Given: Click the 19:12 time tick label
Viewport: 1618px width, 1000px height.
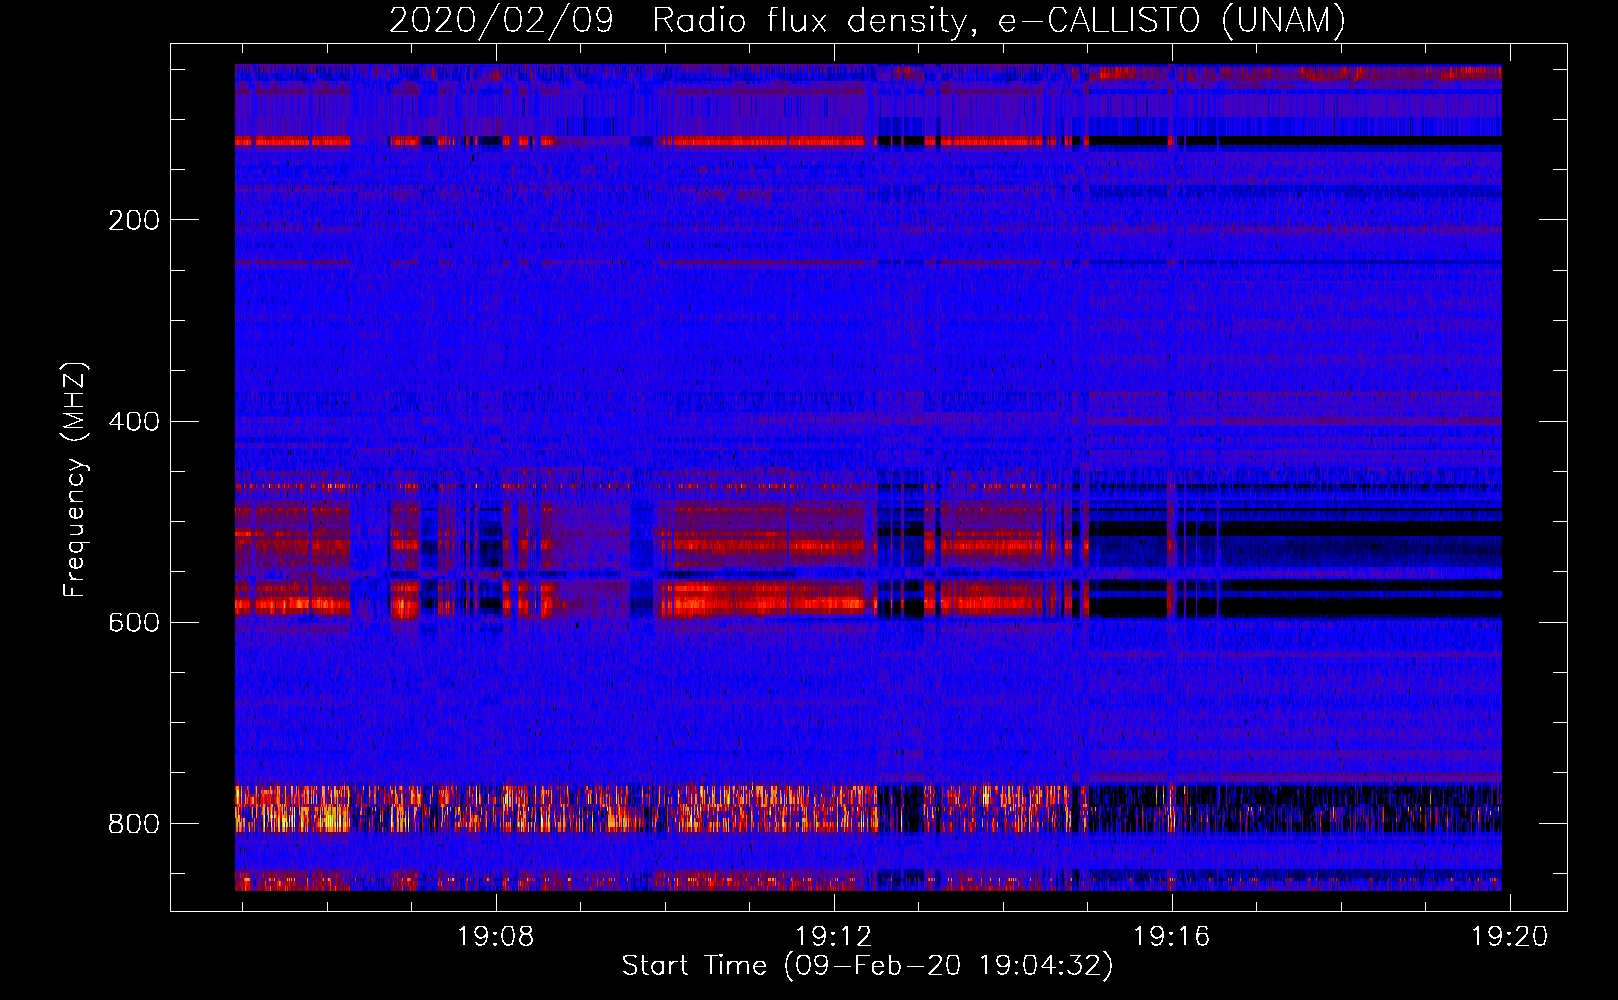Looking at the screenshot, I should click(x=833, y=936).
